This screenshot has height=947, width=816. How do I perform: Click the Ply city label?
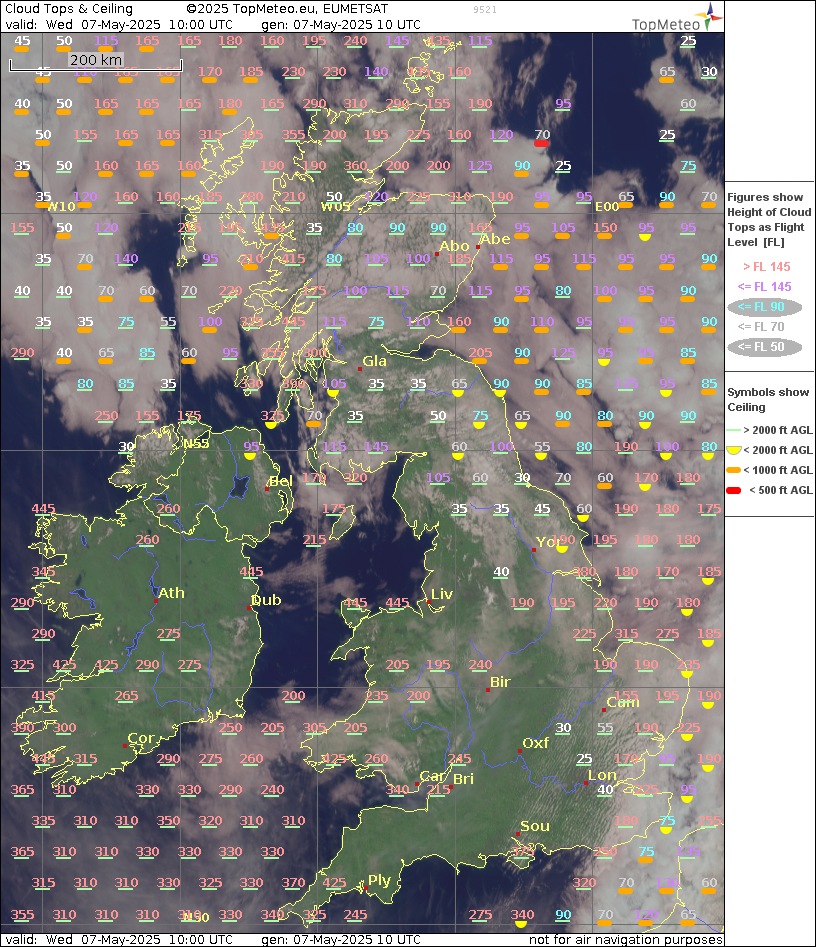[x=379, y=881]
